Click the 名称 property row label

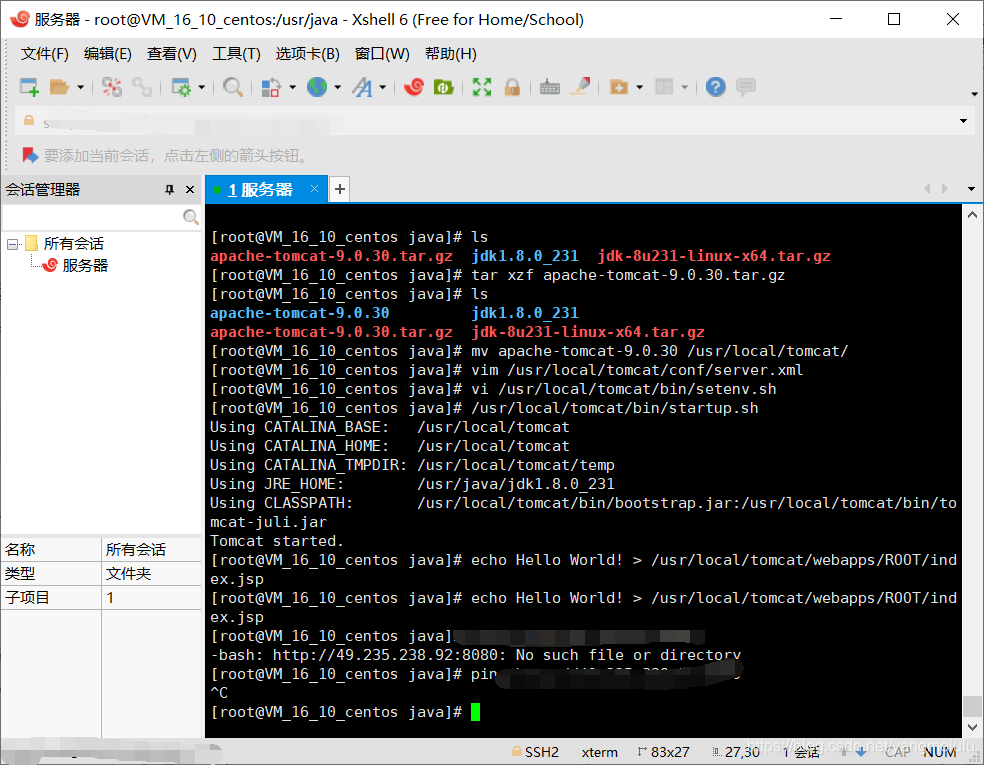(x=20, y=550)
